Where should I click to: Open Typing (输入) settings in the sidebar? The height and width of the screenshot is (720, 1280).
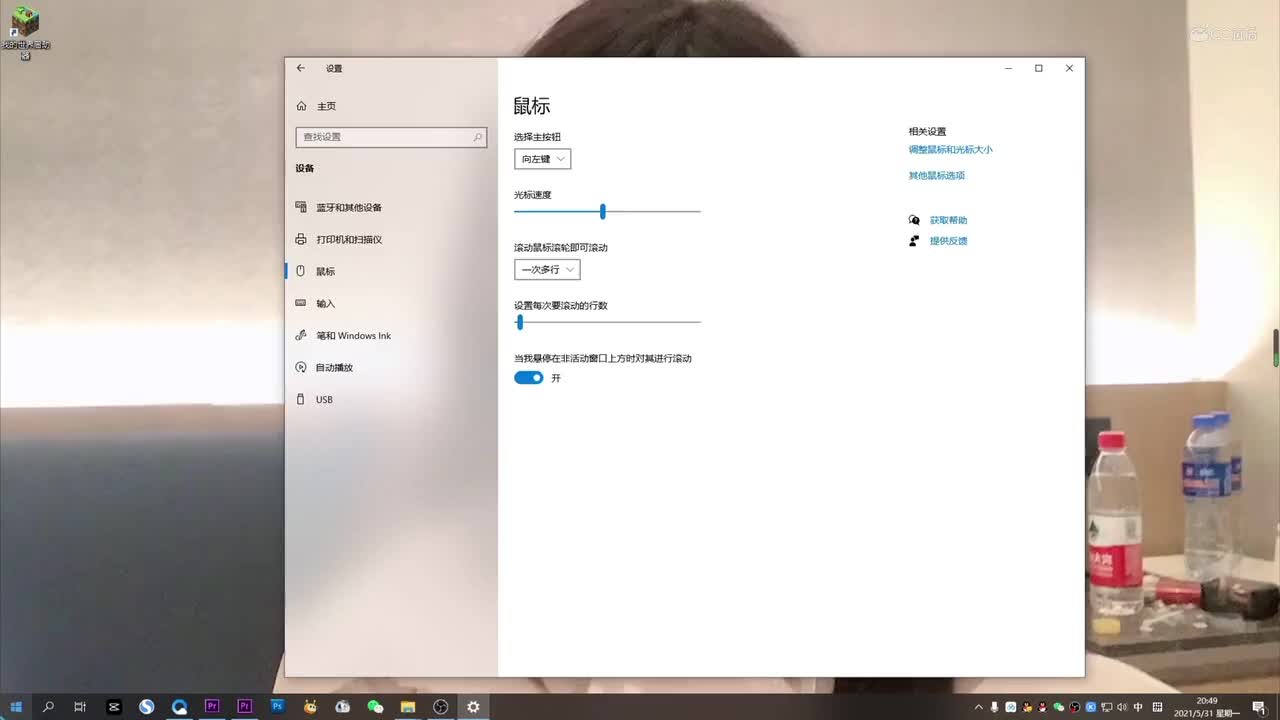tap(324, 303)
